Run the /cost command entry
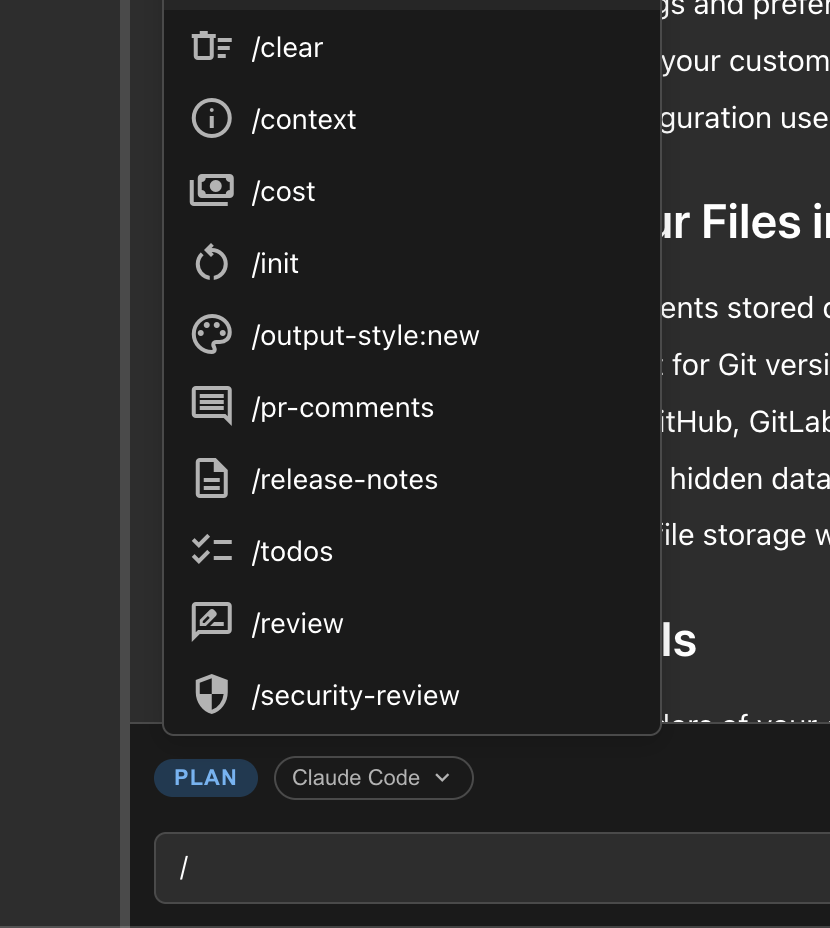 [x=283, y=192]
